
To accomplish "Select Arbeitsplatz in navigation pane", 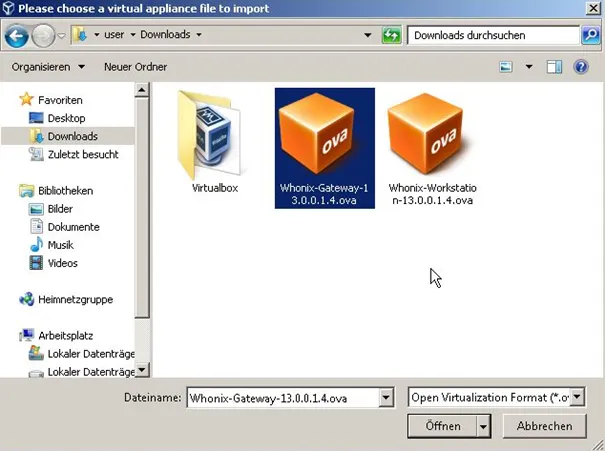I will coord(66,336).
